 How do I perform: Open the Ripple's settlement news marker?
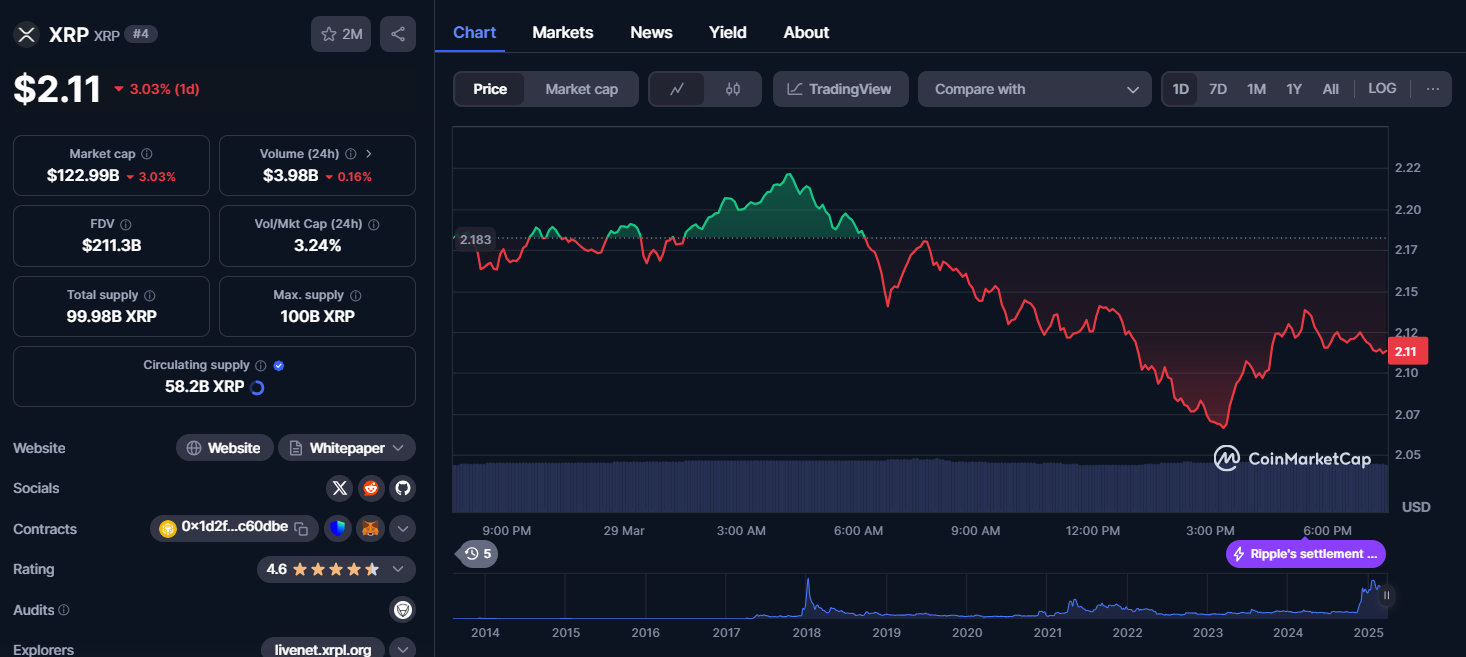tap(1306, 554)
